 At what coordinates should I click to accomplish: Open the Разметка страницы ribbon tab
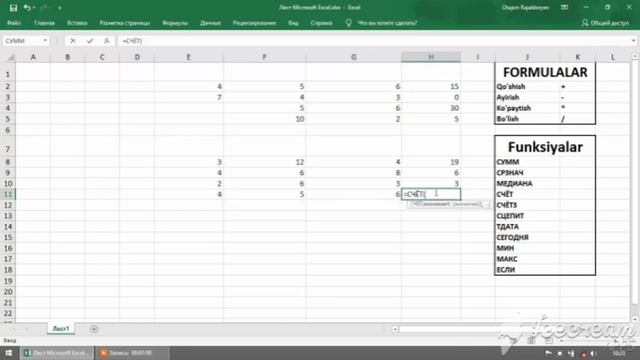pyautogui.click(x=125, y=23)
